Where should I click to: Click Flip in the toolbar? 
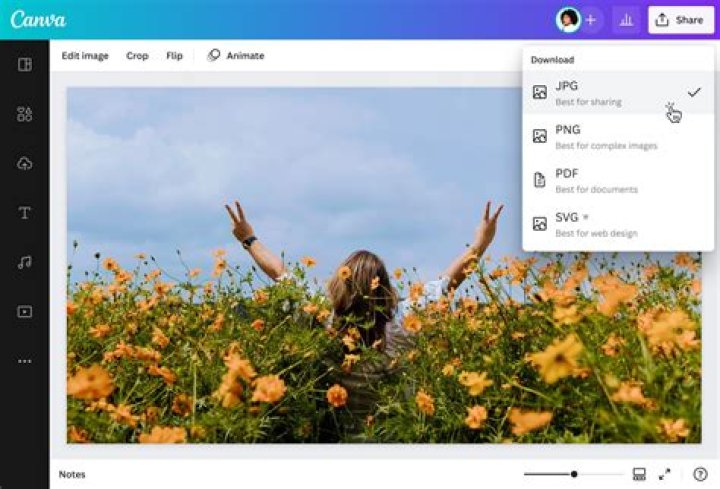coord(174,56)
